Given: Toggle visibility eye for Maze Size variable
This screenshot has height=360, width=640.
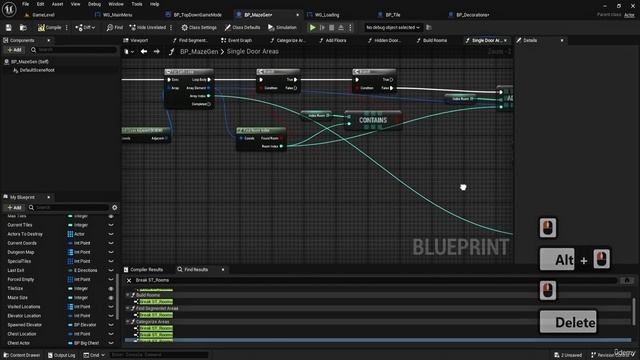Looking at the screenshot, I should pyautogui.click(x=111, y=298).
